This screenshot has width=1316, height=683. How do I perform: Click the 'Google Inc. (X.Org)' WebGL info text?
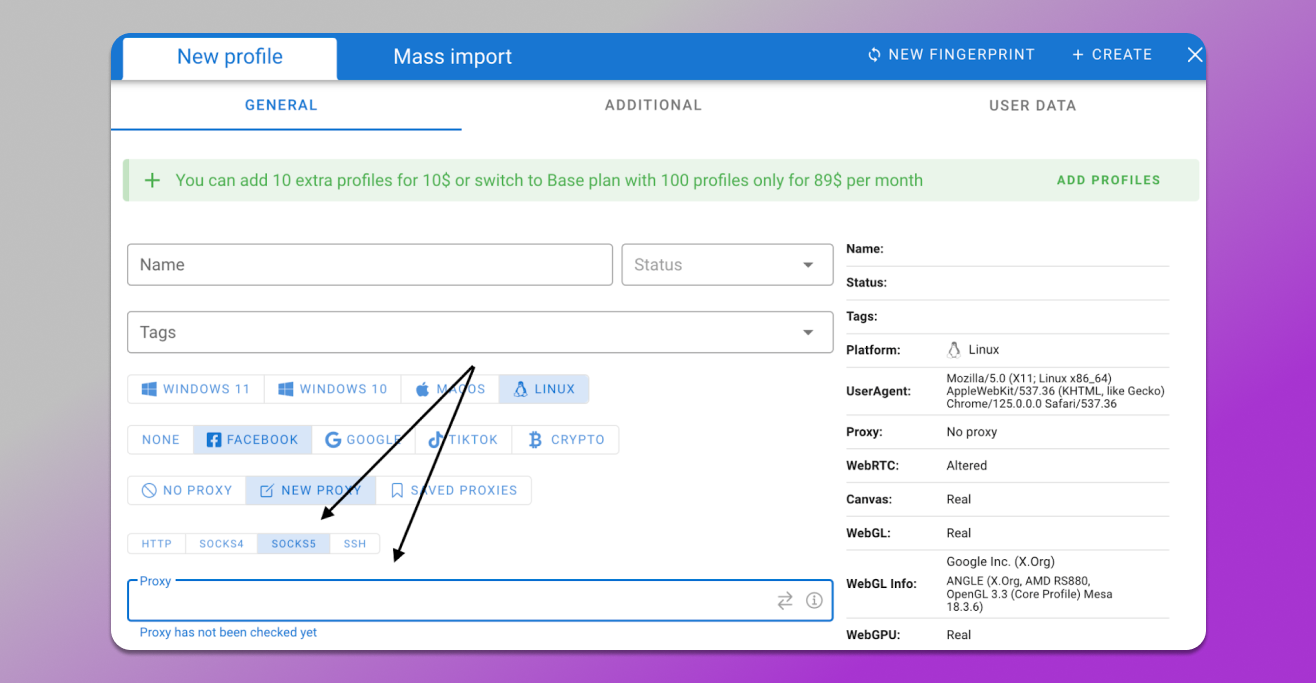pos(1000,562)
